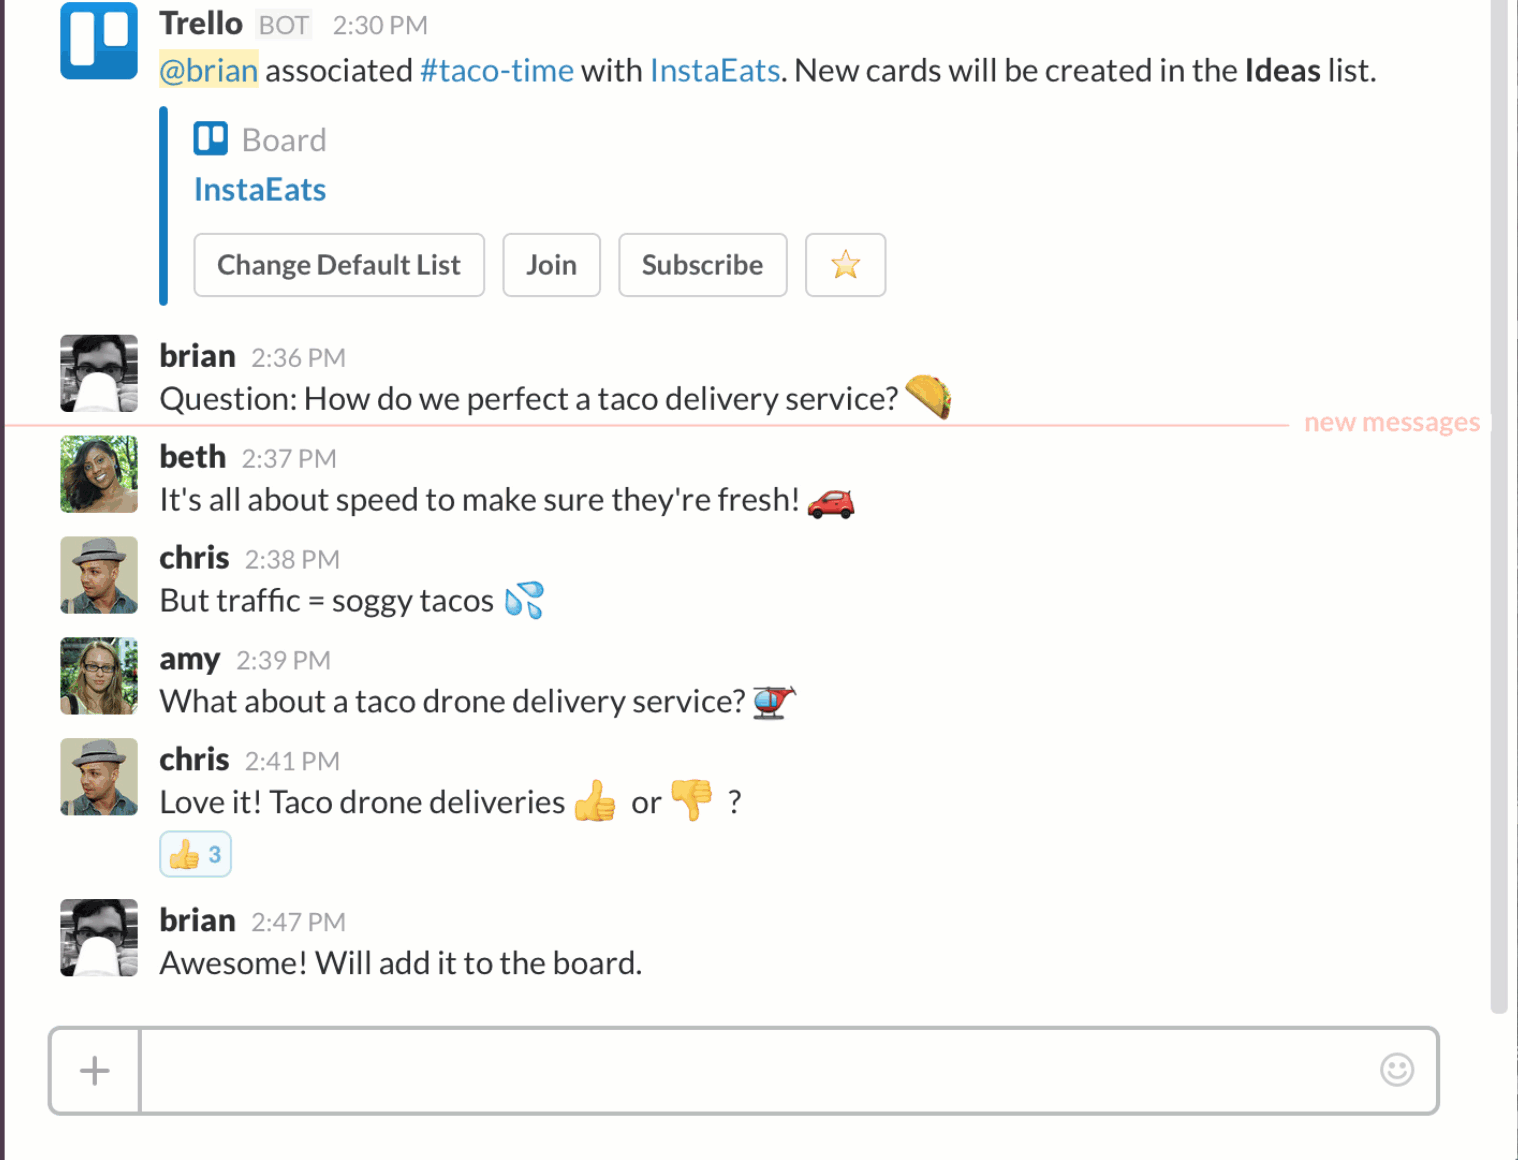The height and width of the screenshot is (1160, 1518).
Task: Click the Join button
Action: point(552,265)
